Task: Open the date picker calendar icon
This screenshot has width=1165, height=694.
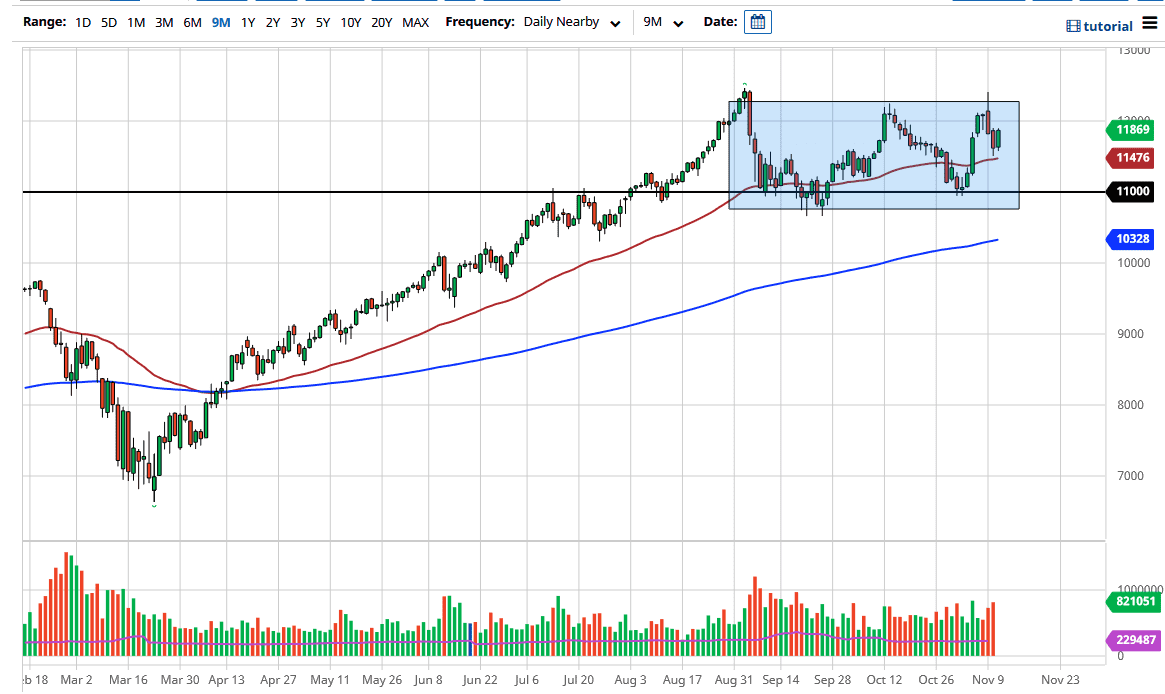Action: [x=757, y=21]
